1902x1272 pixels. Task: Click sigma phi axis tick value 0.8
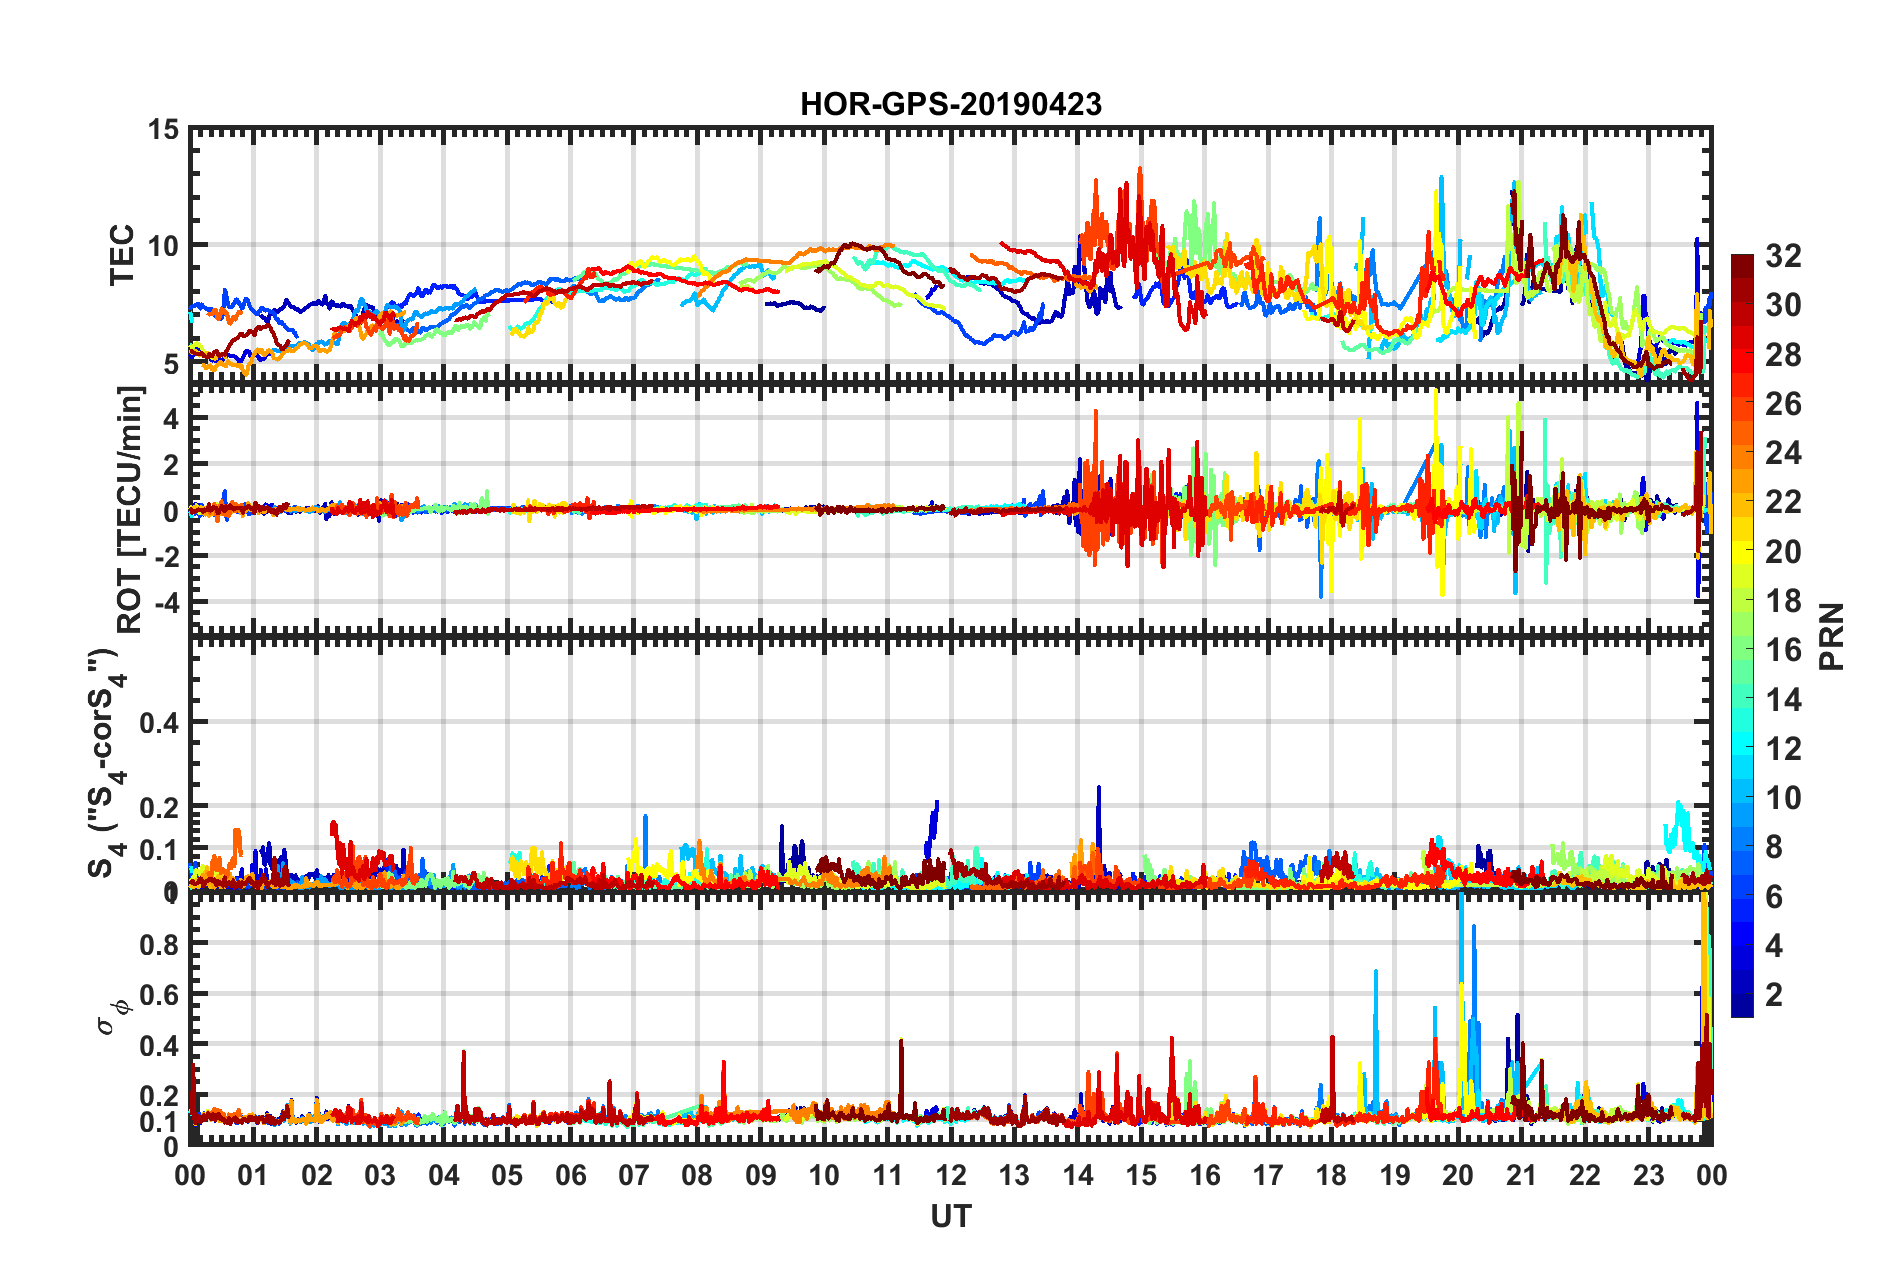[x=159, y=944]
